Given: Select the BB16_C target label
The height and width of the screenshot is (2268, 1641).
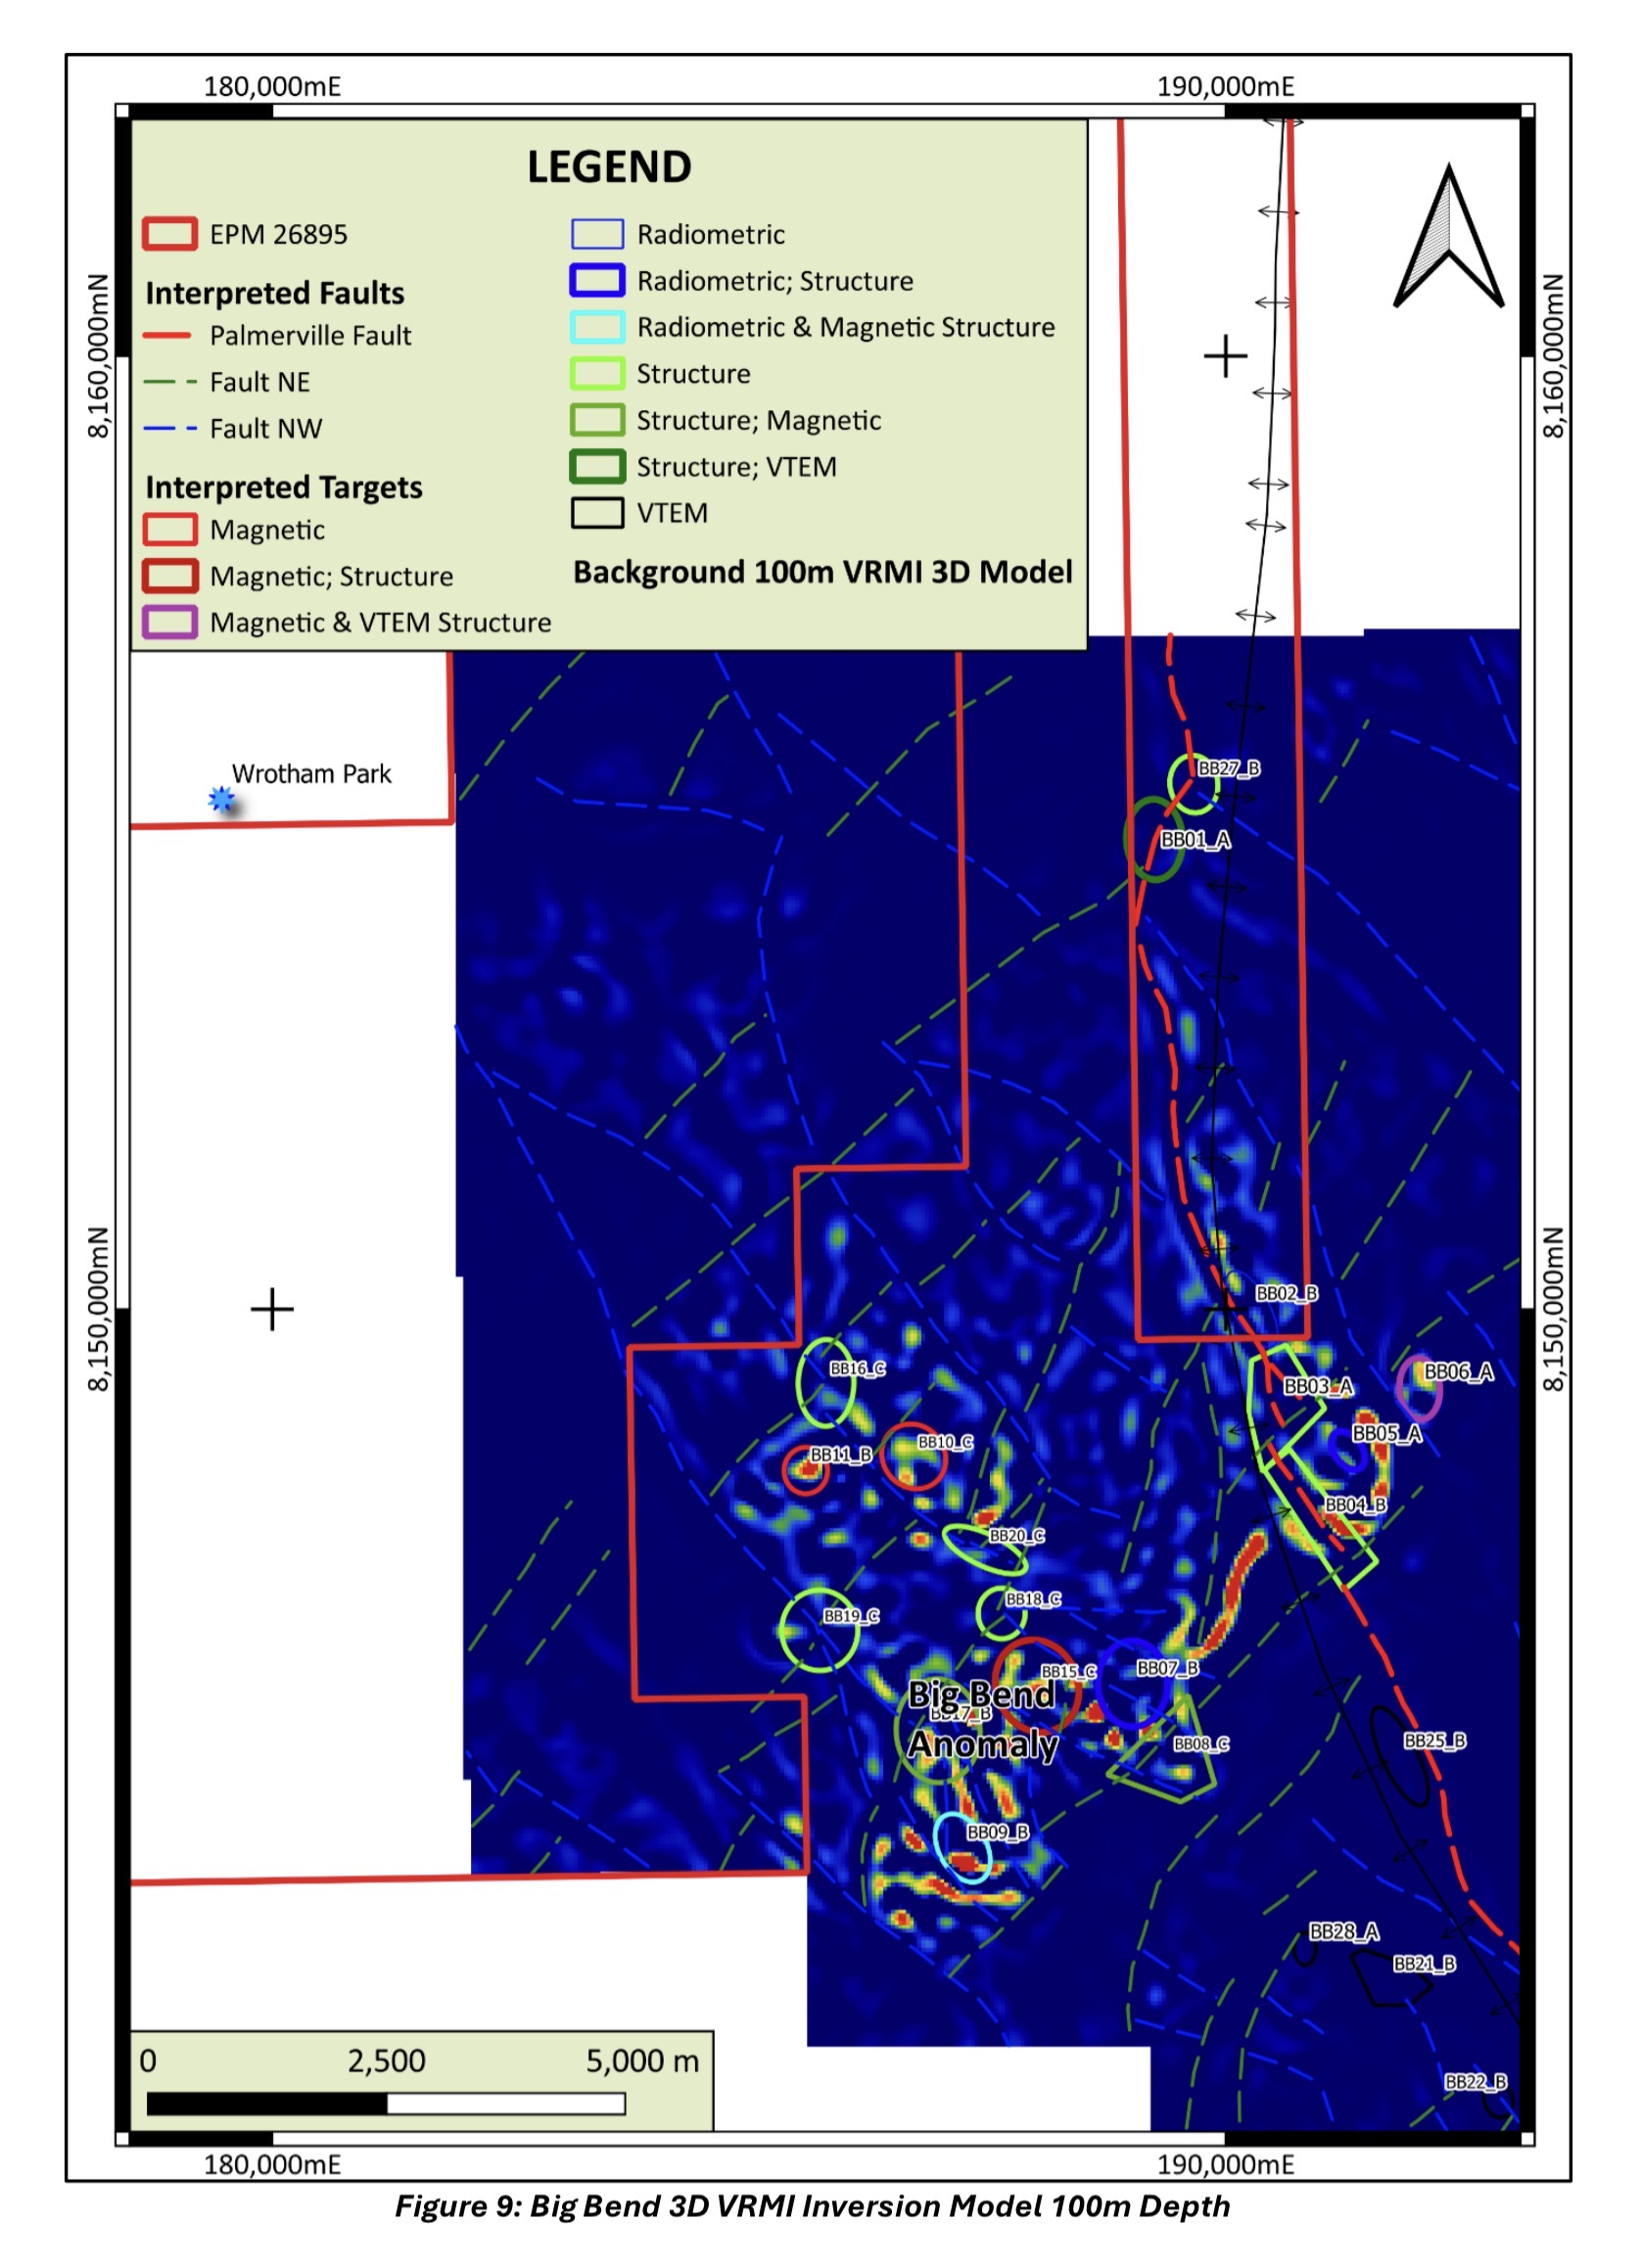Looking at the screenshot, I should point(857,1368).
